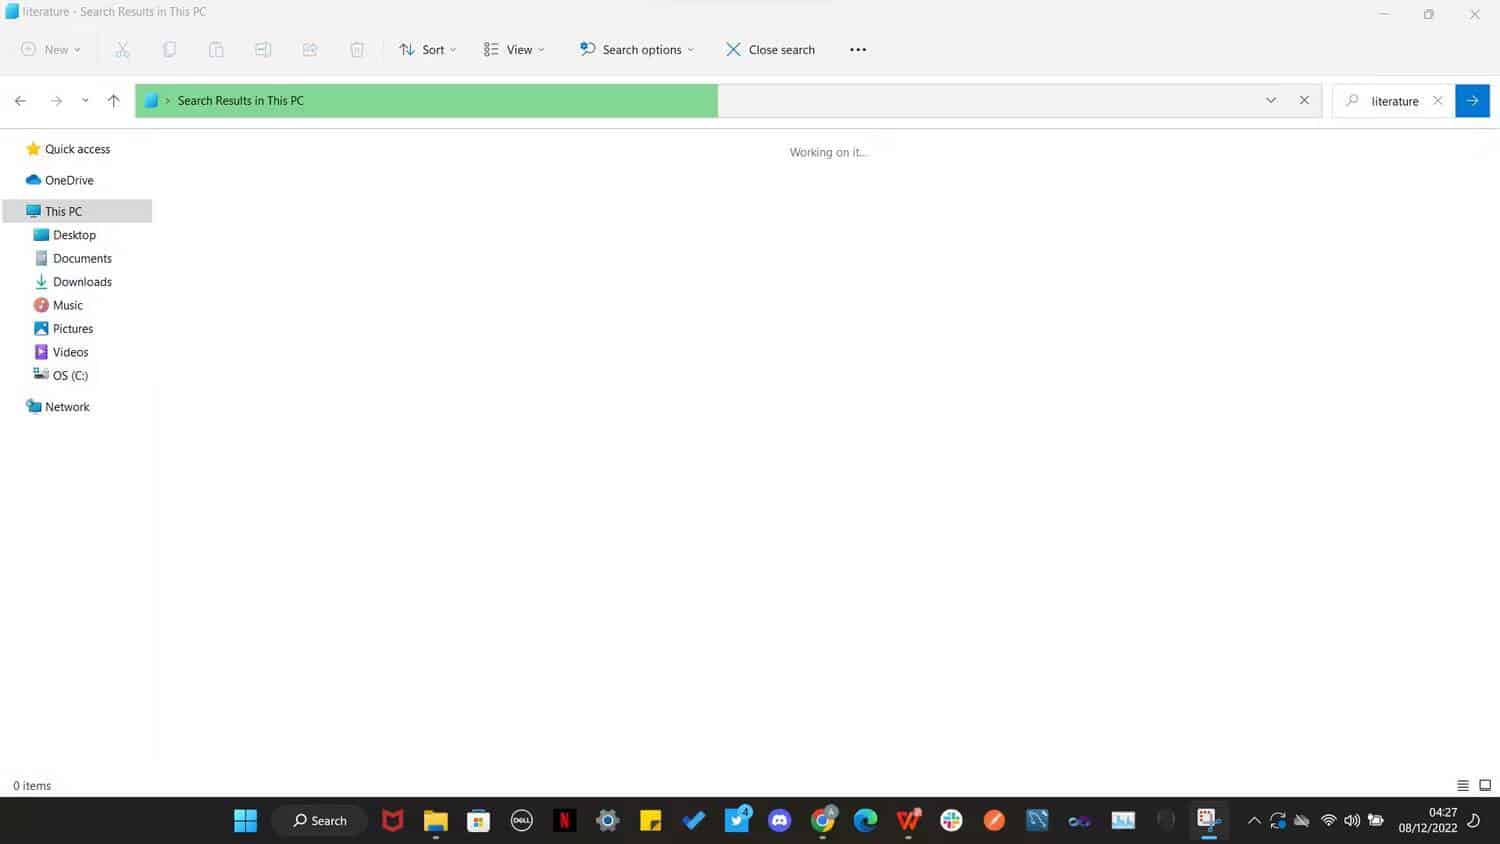Viewport: 1500px width, 844px height.
Task: Paste from clipboard
Action: [216, 49]
